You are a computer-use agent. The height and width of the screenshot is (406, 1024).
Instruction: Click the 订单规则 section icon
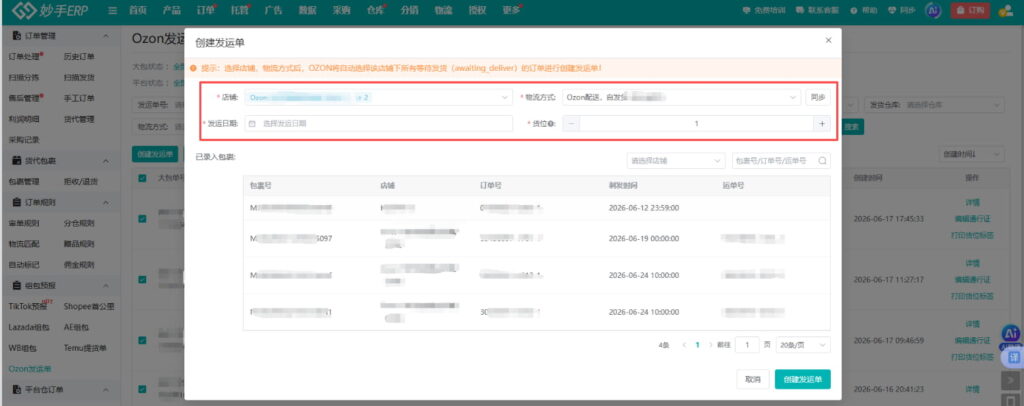[x=17, y=202]
